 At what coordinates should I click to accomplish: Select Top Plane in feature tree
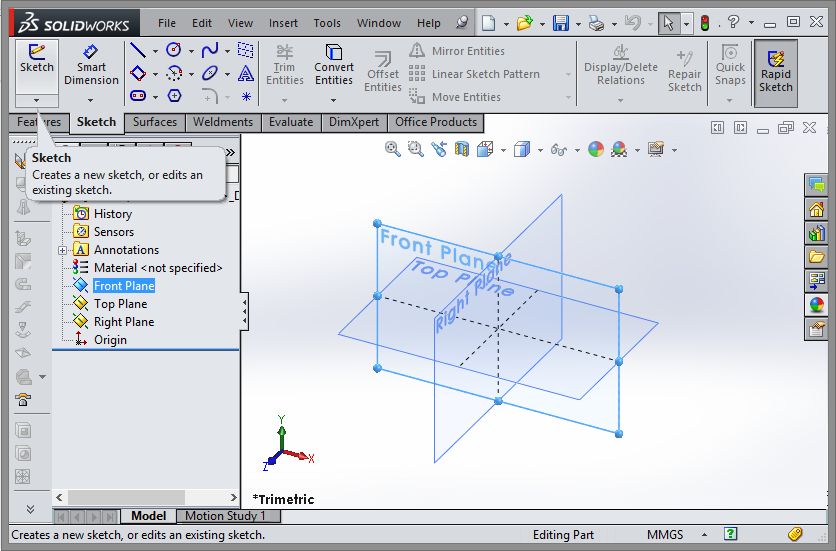point(120,304)
